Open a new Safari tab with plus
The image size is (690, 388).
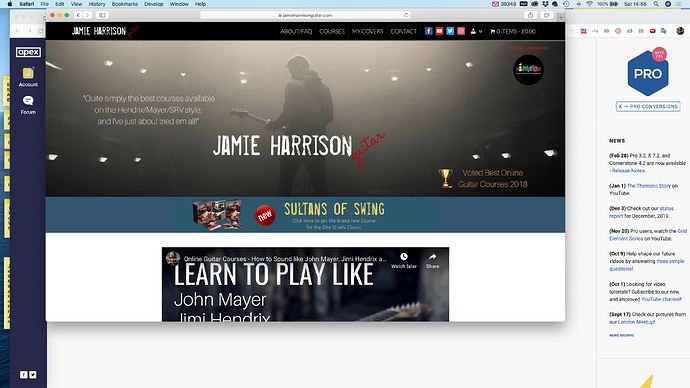pyautogui.click(x=560, y=17)
